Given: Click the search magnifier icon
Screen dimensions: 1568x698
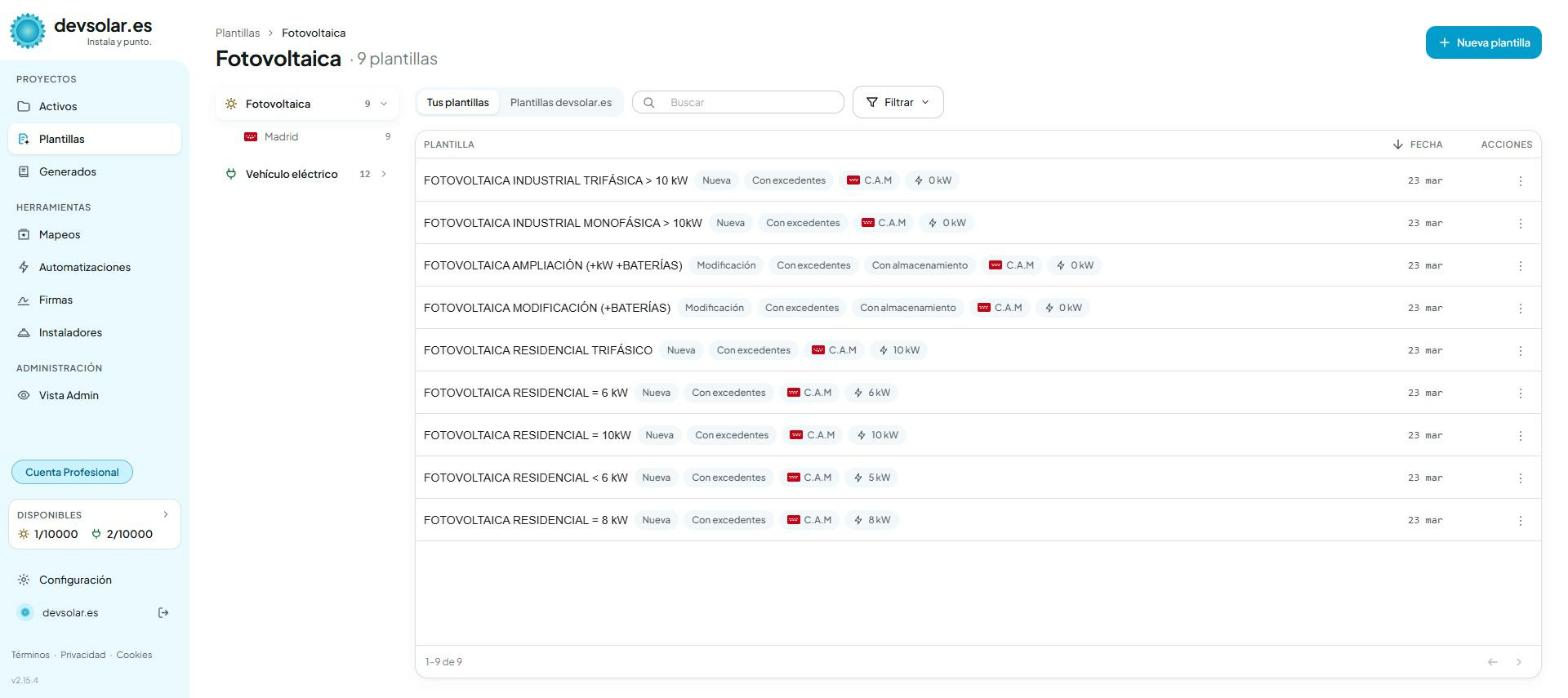Looking at the screenshot, I should (x=649, y=102).
